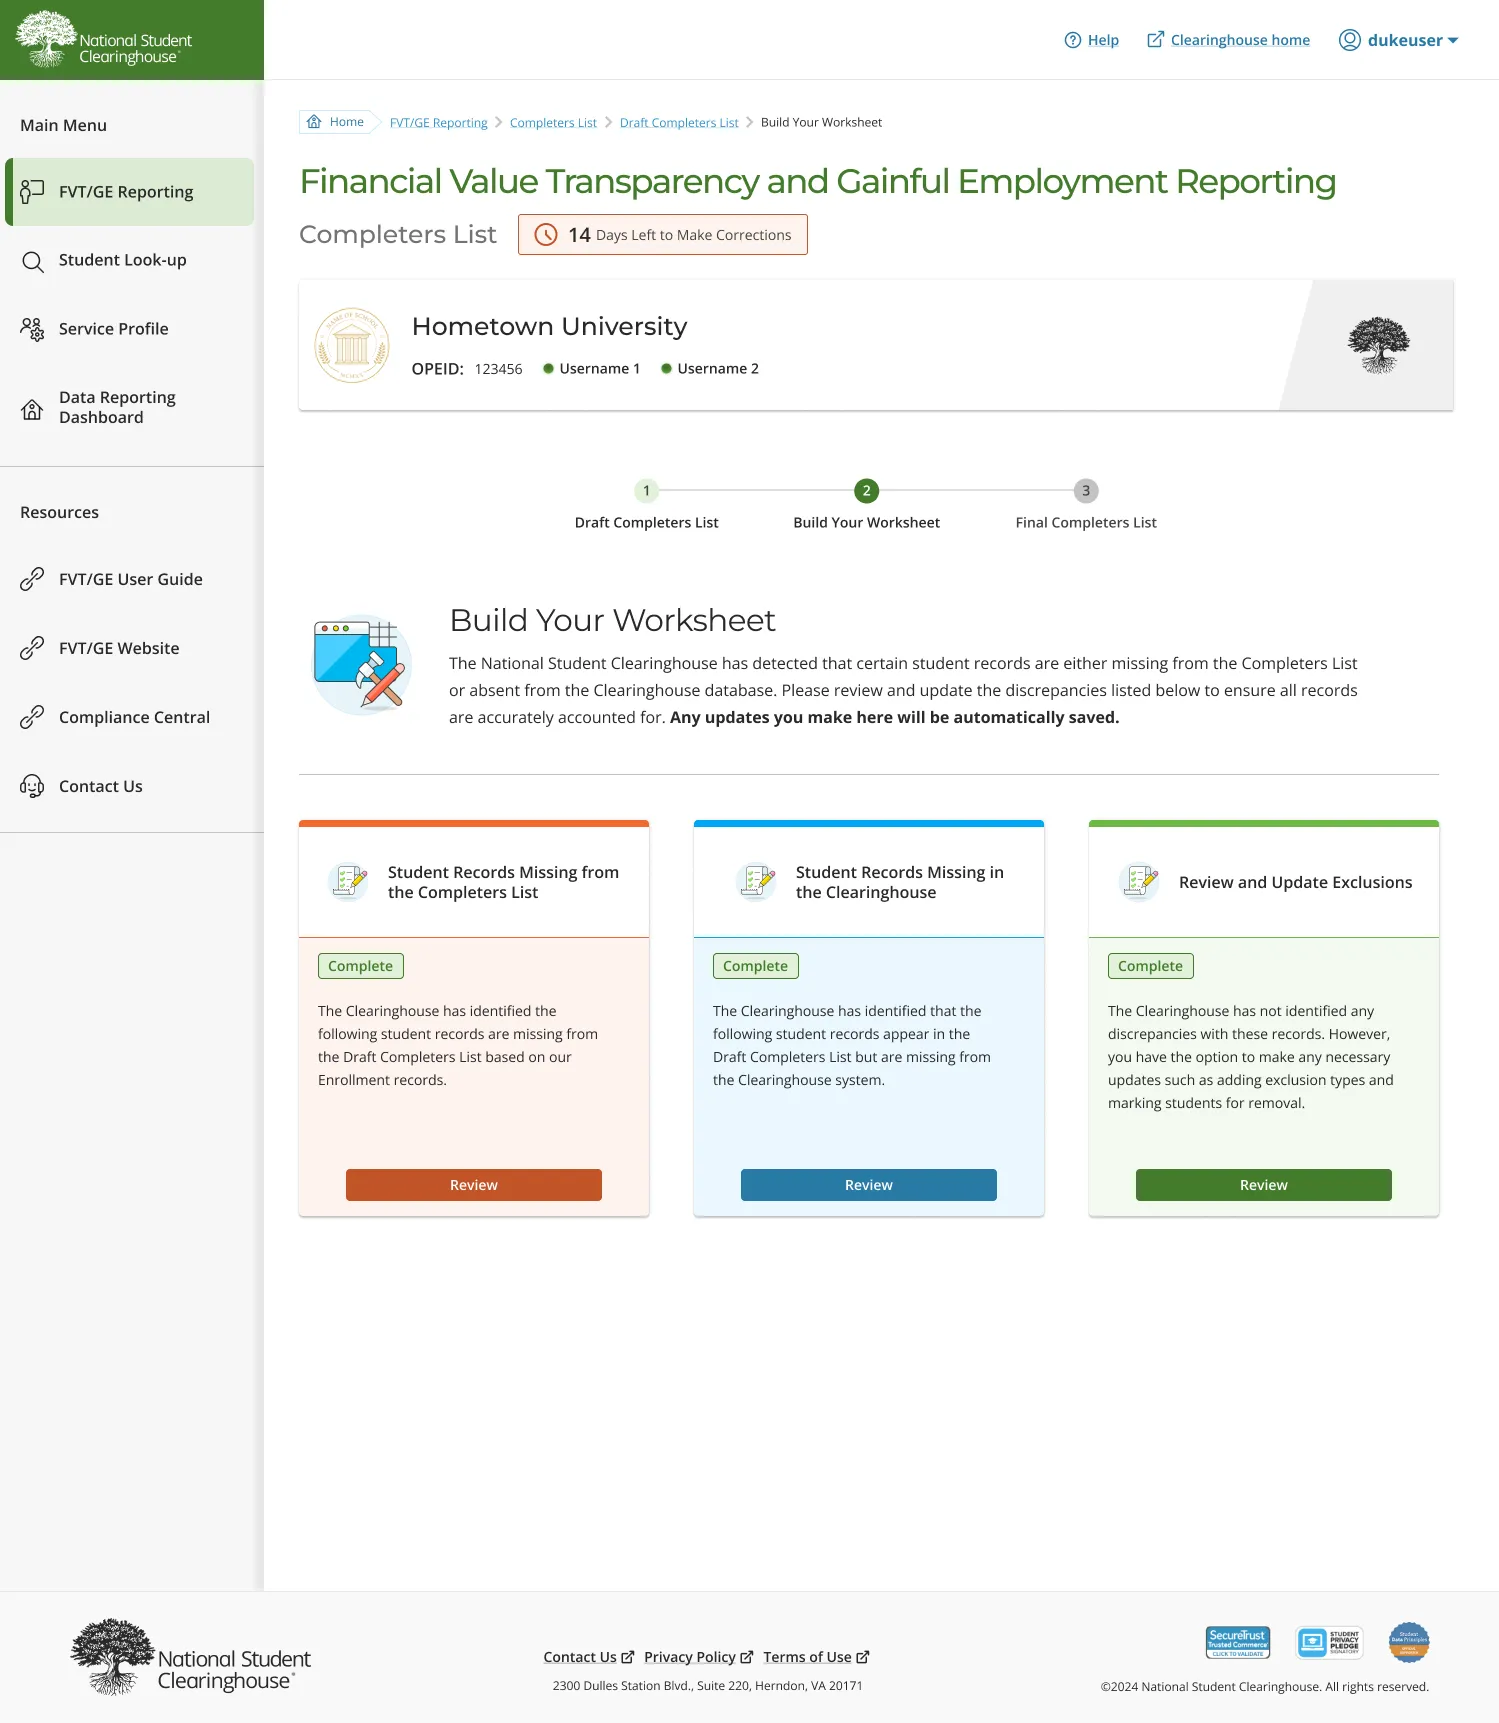Open FVT/GE Reporting in main menu
Screen dimensions: 1499x1723
point(130,192)
